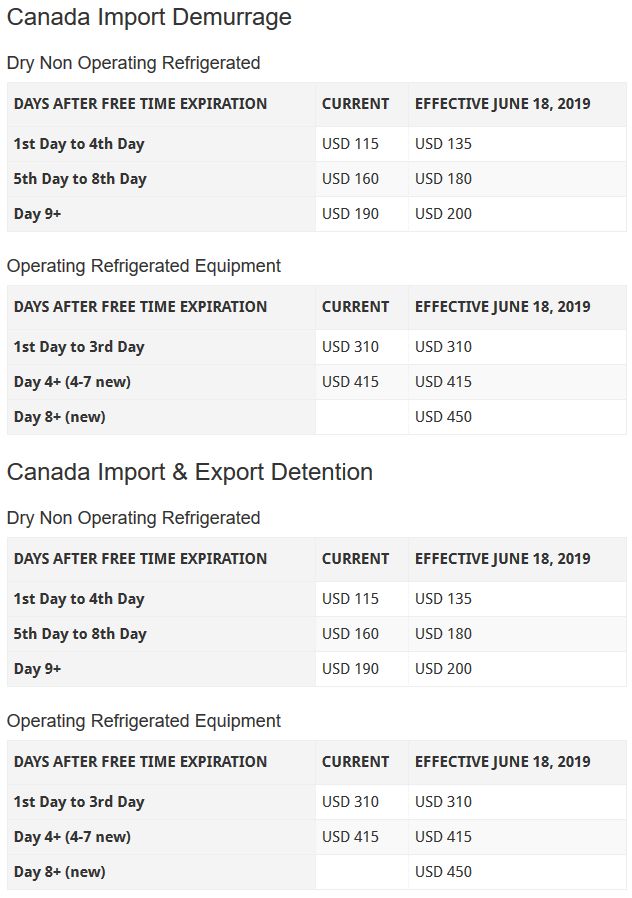Click "5th Day to 8th Day" in Demurrage table
The height and width of the screenshot is (898, 632).
pyautogui.click(x=80, y=179)
